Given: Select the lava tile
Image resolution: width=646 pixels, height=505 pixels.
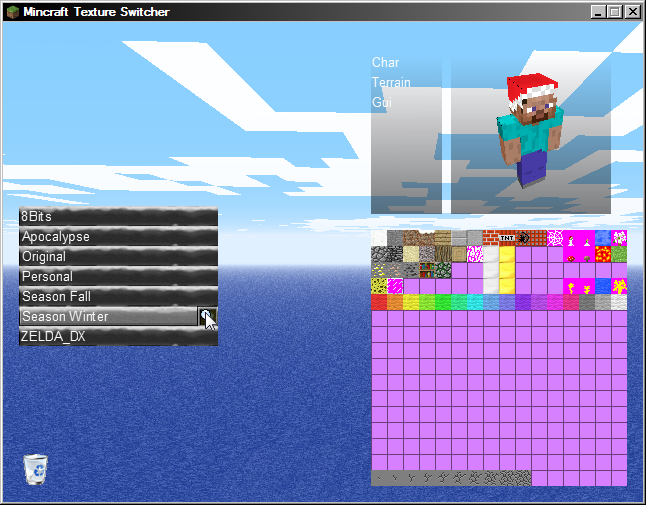Looking at the screenshot, I should pos(603,254).
